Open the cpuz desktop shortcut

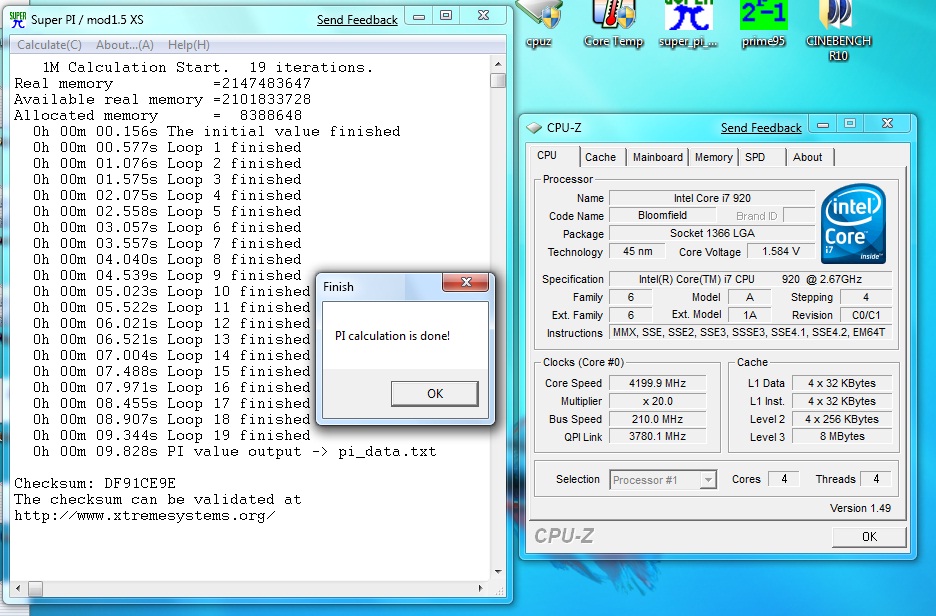pyautogui.click(x=538, y=23)
